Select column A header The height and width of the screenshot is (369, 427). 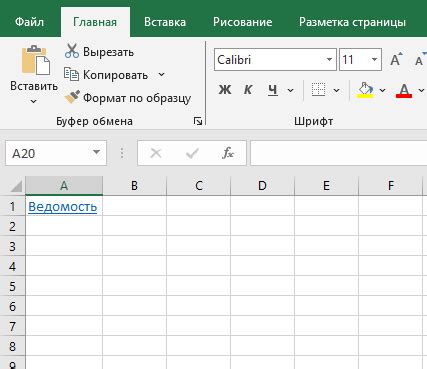point(64,186)
